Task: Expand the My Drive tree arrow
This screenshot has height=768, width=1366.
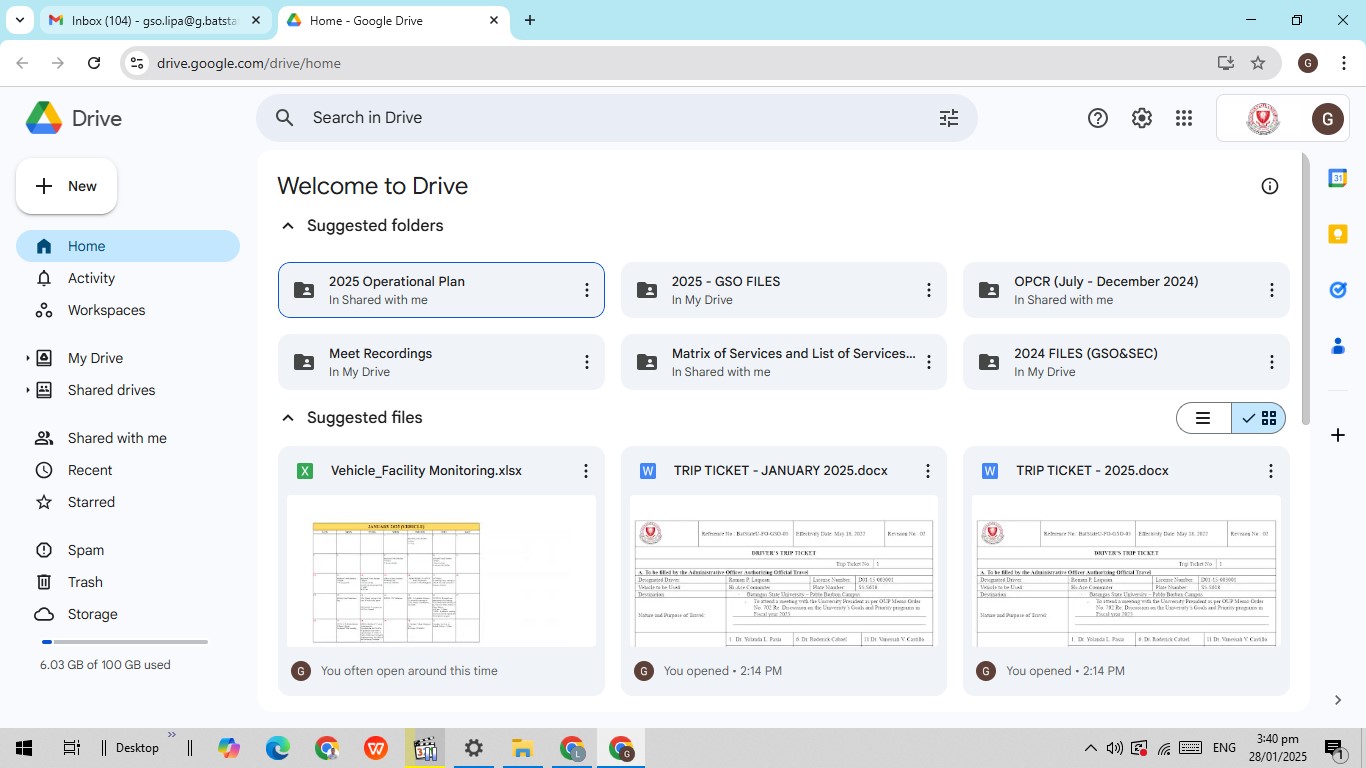Action: (27, 358)
